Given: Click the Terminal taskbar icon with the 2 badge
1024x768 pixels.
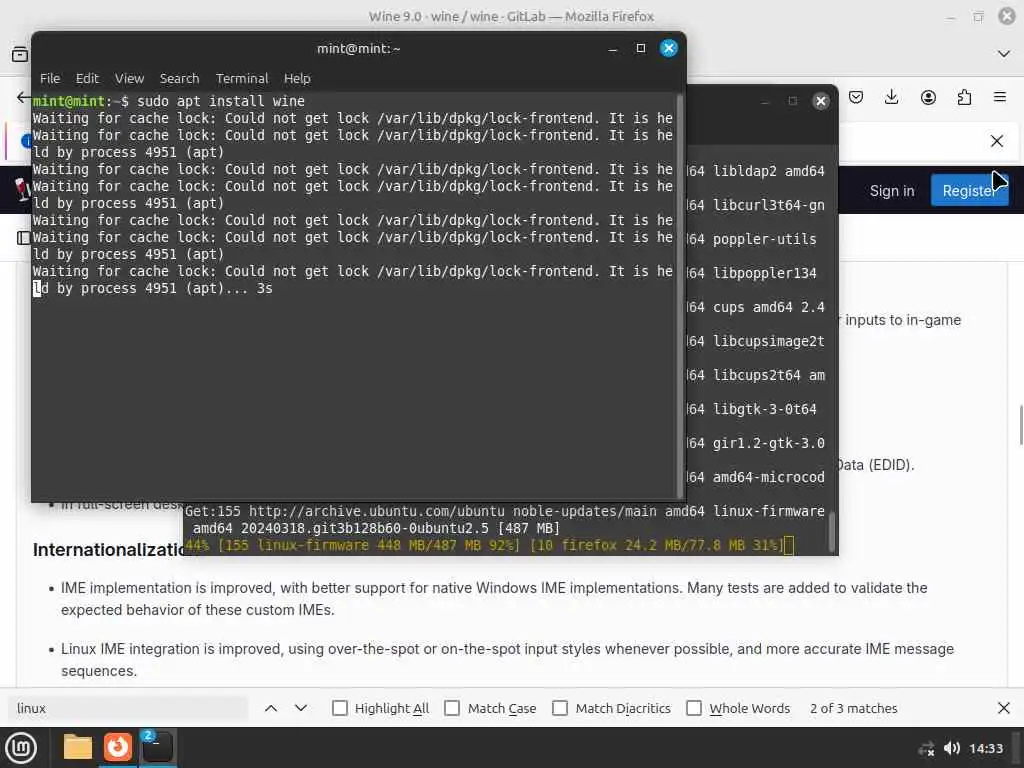Looking at the screenshot, I should pyautogui.click(x=157, y=747).
